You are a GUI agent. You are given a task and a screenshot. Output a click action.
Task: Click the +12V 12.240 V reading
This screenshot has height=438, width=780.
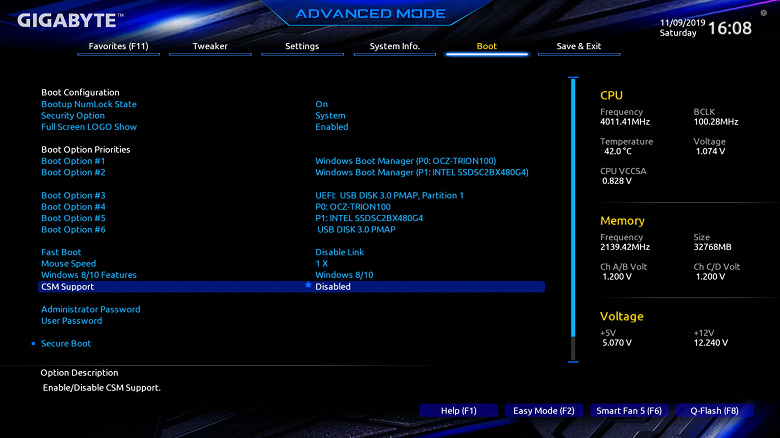710,342
